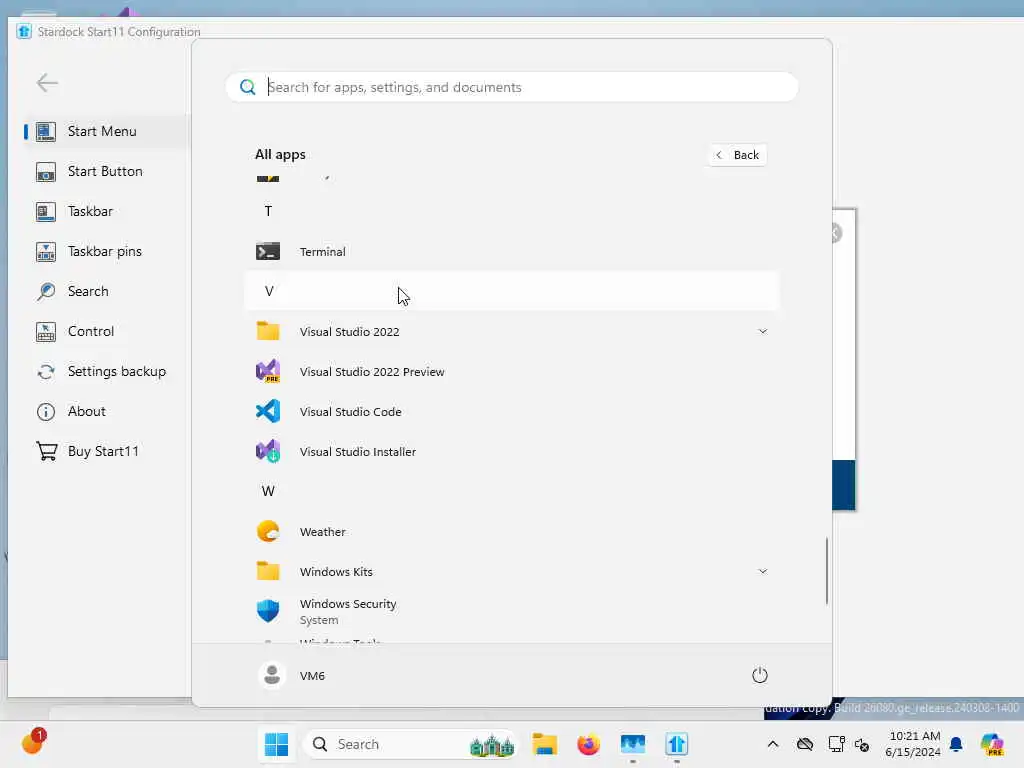Viewport: 1024px width, 768px height.
Task: Open the Weather app icon
Action: click(268, 532)
